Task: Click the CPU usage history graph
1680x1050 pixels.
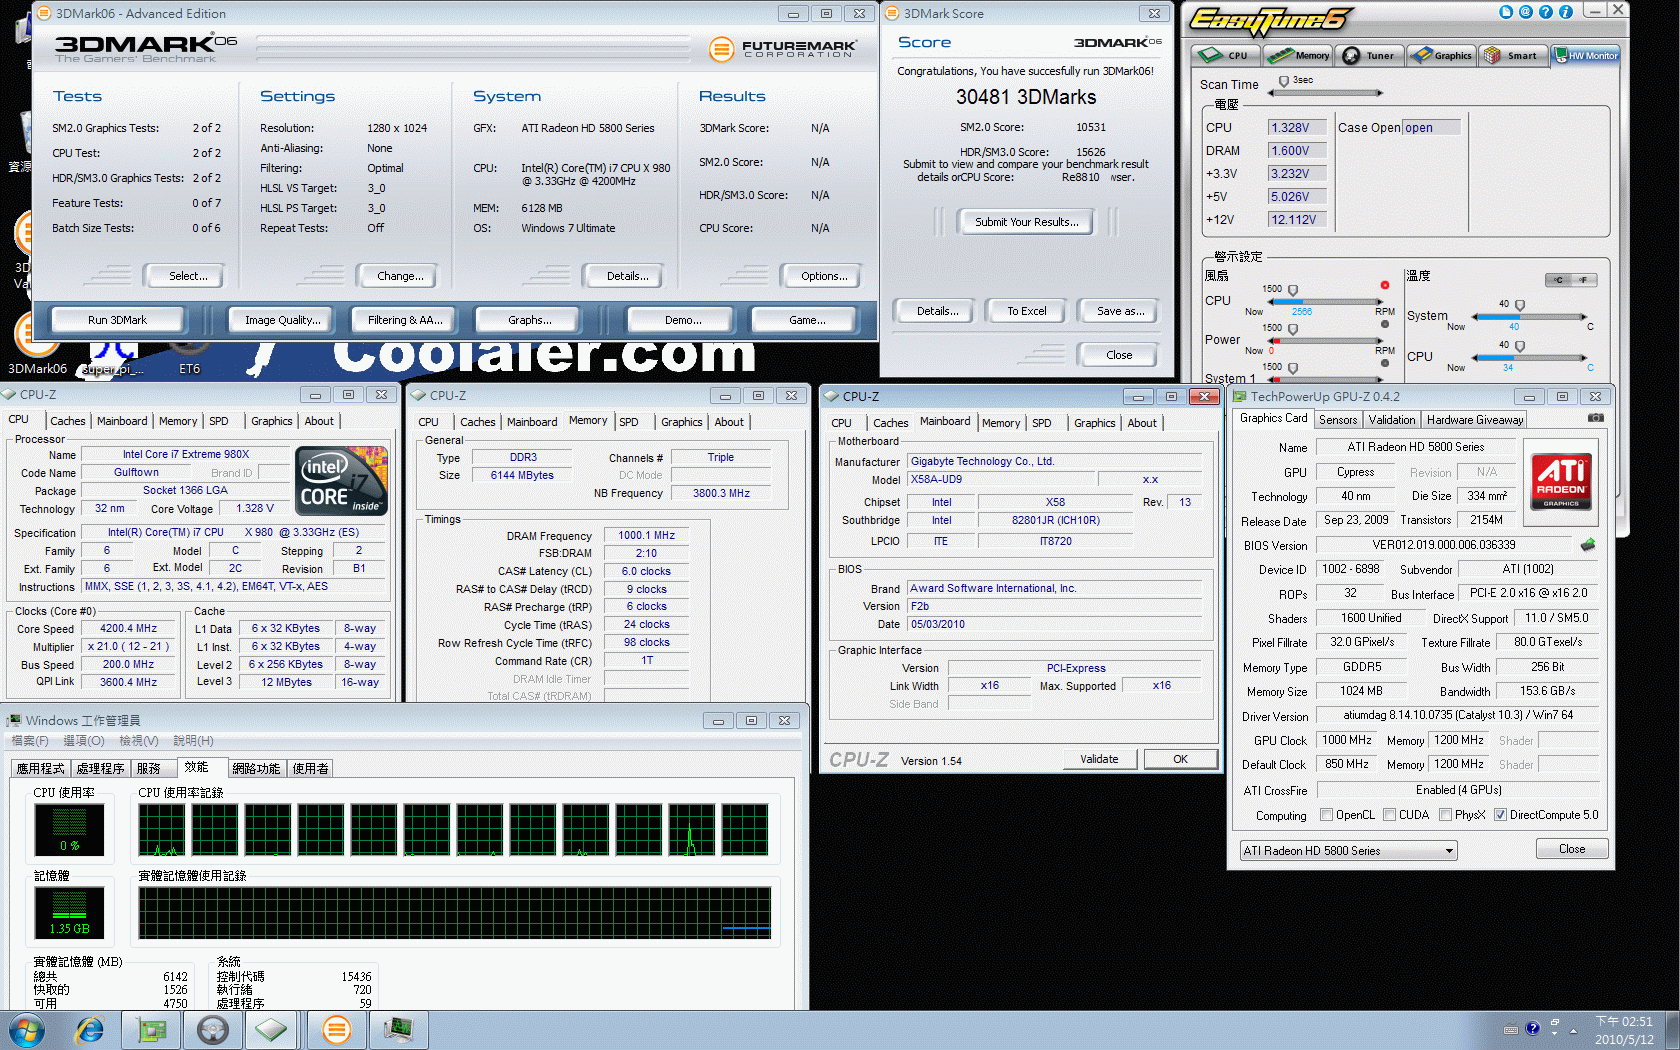Action: [455, 831]
